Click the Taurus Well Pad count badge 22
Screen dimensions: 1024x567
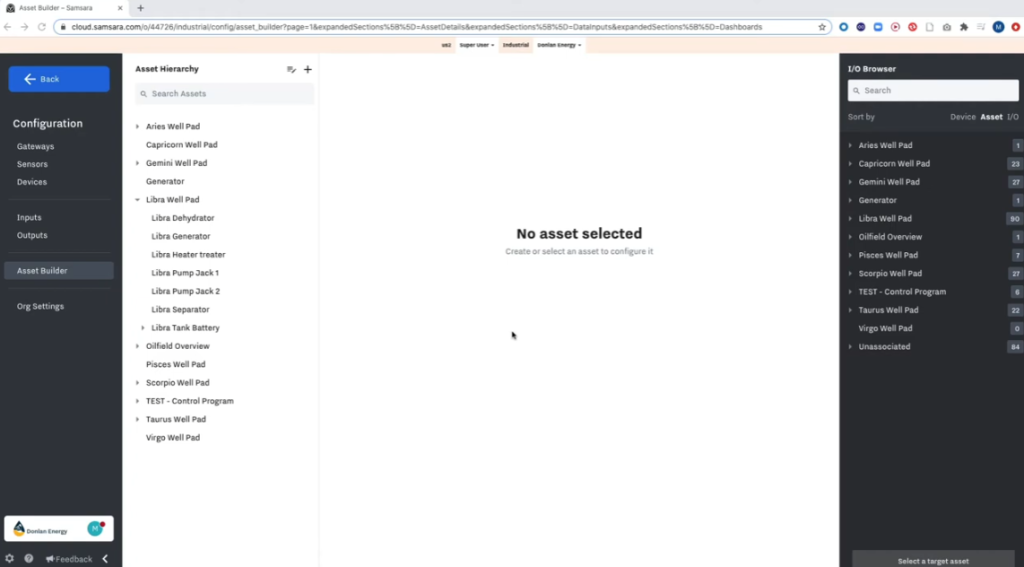coord(1015,310)
